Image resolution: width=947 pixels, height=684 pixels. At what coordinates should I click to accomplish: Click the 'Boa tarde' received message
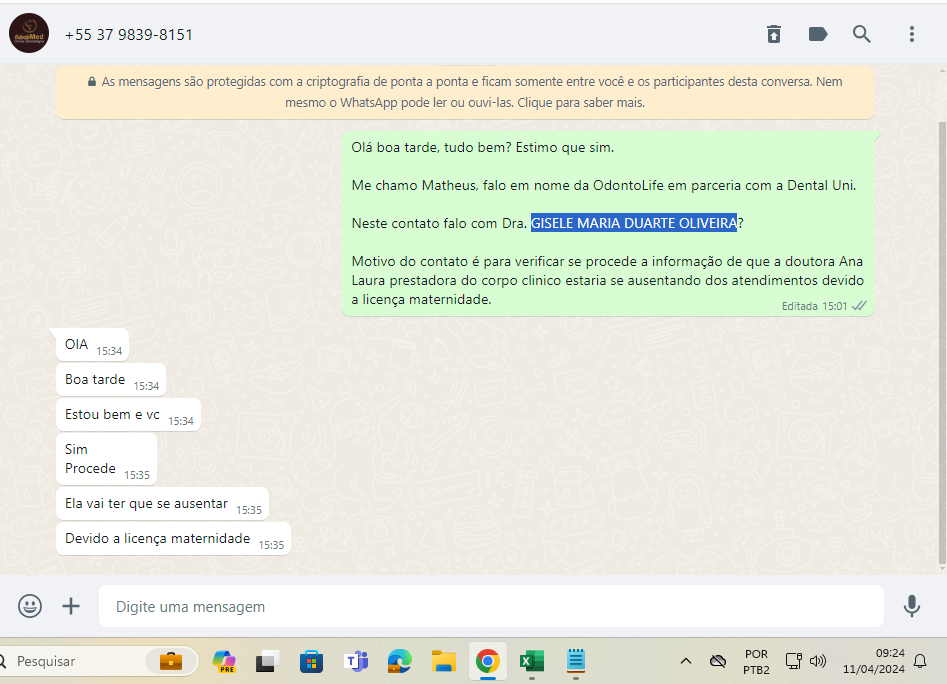click(x=111, y=379)
